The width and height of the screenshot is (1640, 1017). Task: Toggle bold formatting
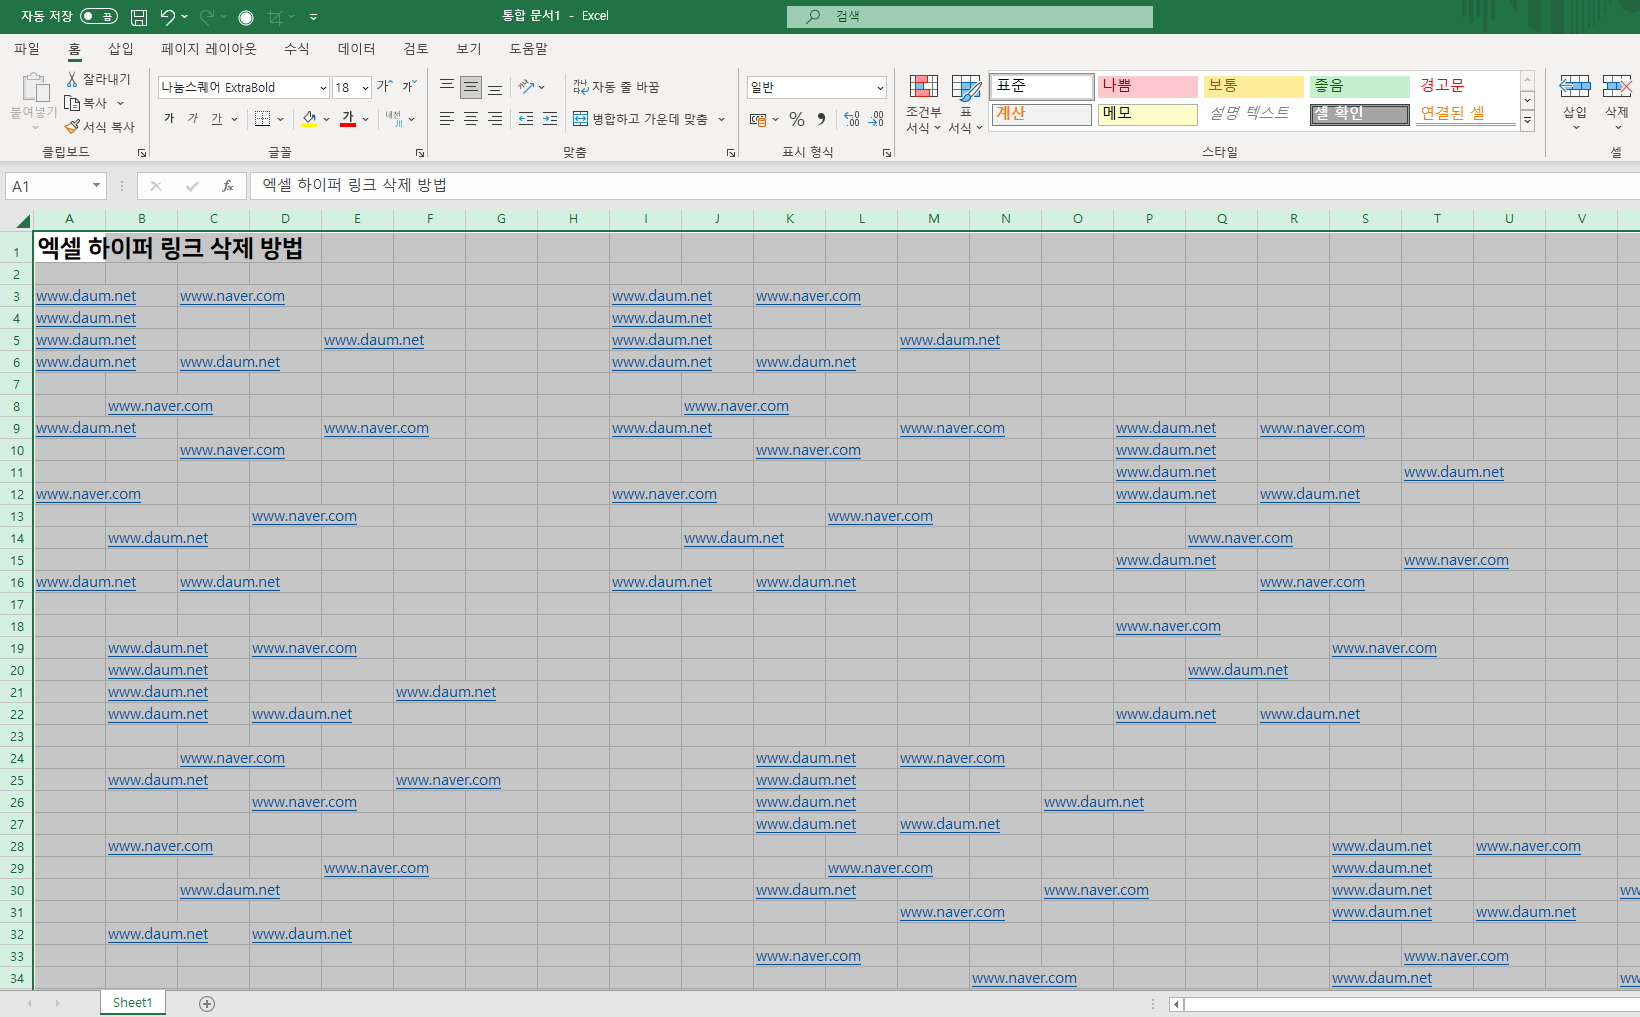[x=169, y=119]
